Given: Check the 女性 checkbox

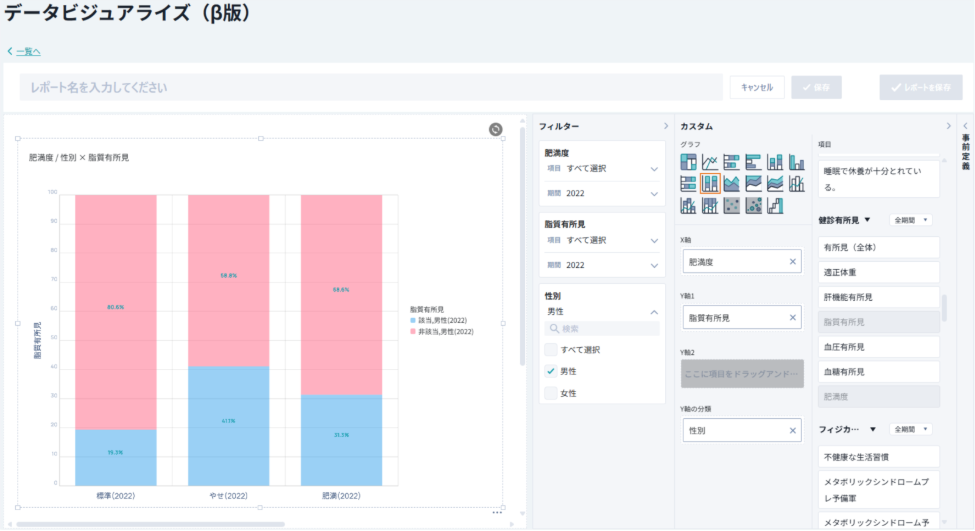Looking at the screenshot, I should click(550, 393).
